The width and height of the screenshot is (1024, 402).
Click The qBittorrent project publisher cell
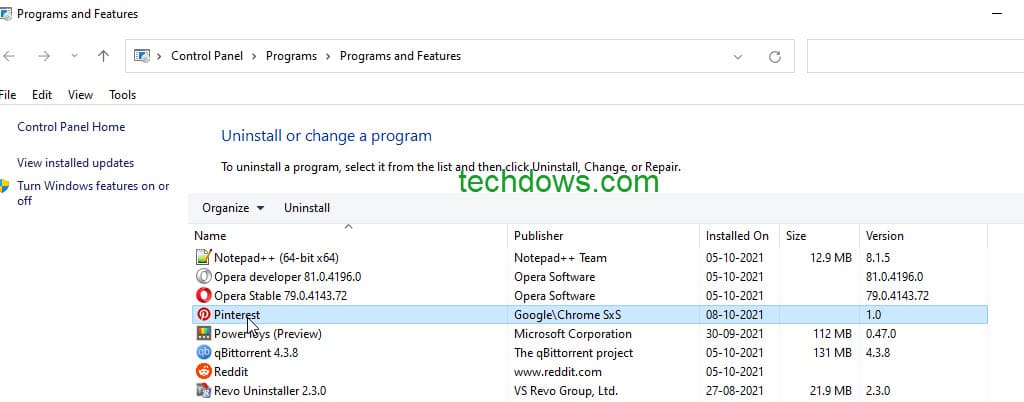(573, 352)
